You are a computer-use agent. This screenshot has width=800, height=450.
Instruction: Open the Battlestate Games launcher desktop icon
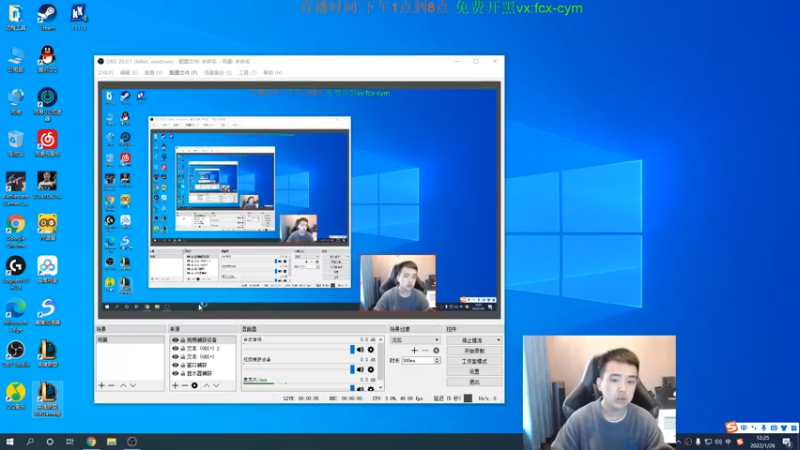coord(16,189)
